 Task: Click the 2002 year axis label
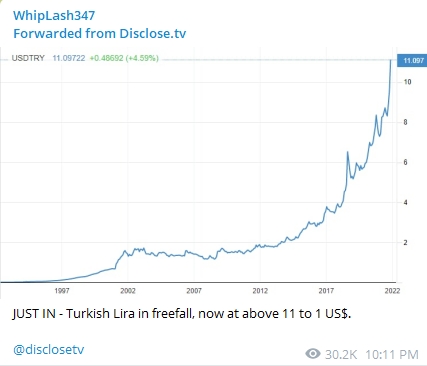tap(128, 291)
